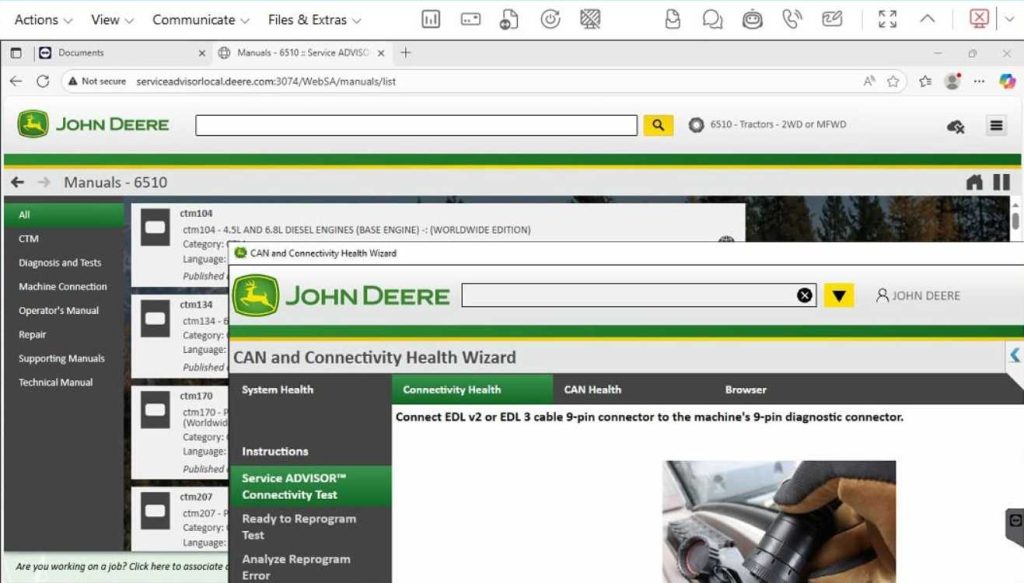Collapse the remote toolbar with up chevron
Image resolution: width=1024 pixels, height=583 pixels.
tap(927, 20)
